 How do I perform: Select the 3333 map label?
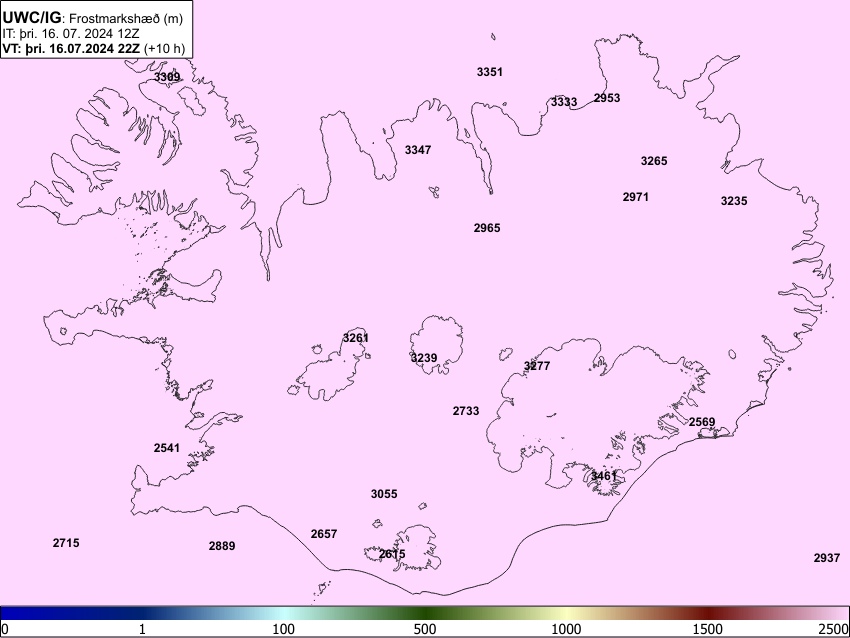pos(564,102)
